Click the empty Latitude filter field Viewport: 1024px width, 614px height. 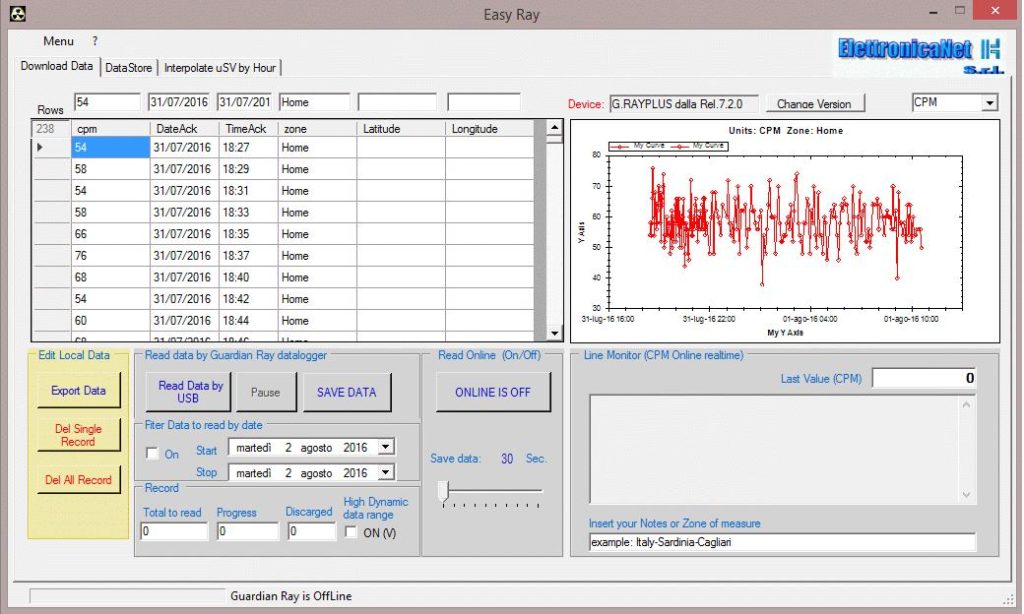(397, 102)
